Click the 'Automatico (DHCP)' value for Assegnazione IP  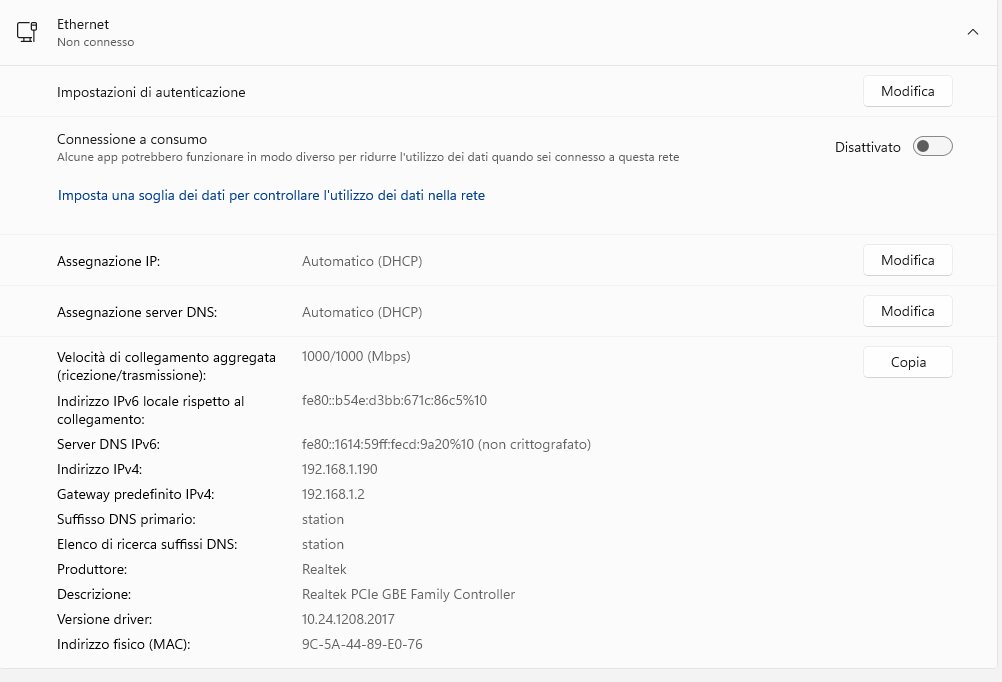(361, 261)
